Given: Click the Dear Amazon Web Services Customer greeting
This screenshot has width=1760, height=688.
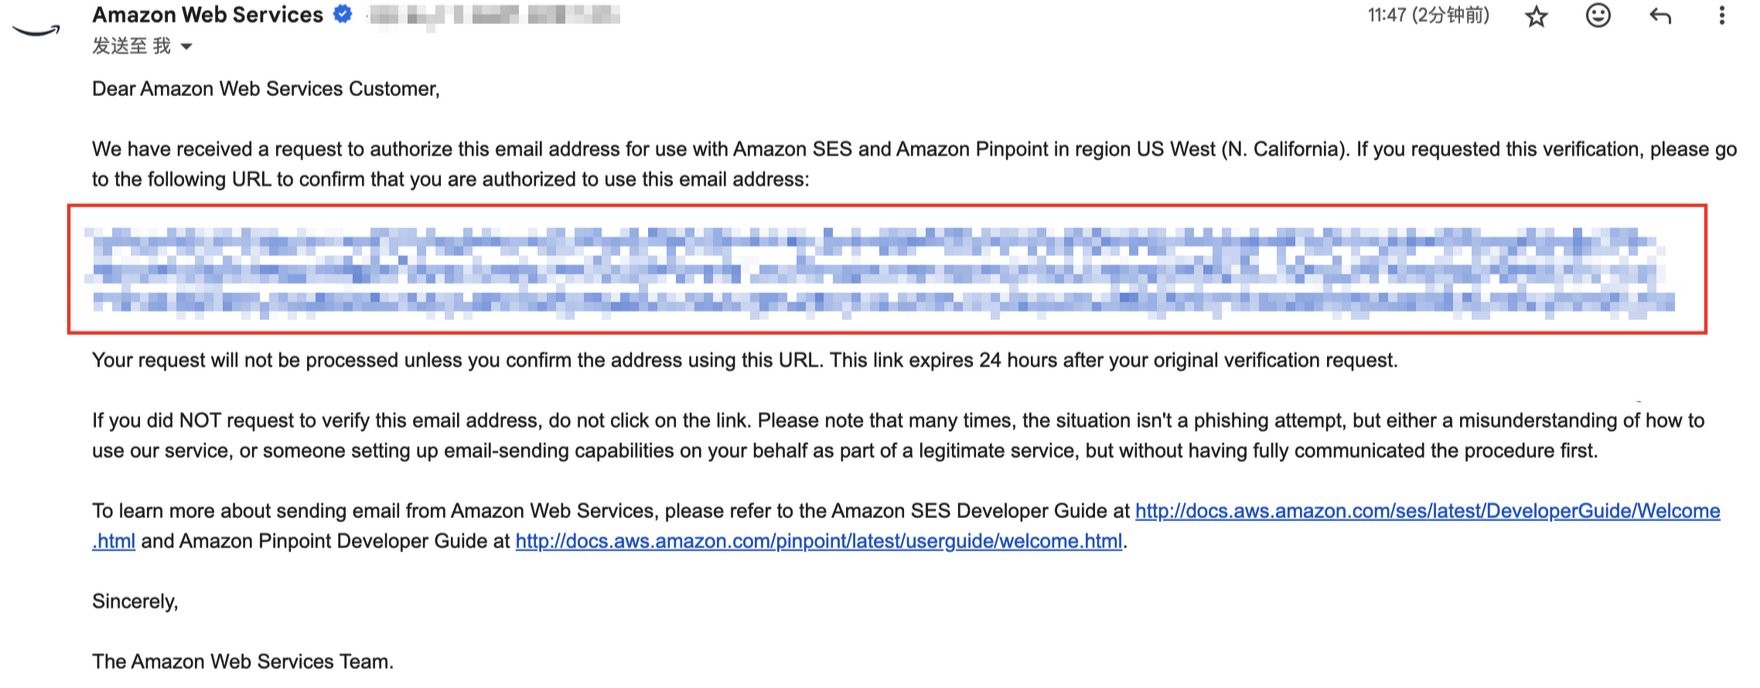Looking at the screenshot, I should [x=266, y=89].
